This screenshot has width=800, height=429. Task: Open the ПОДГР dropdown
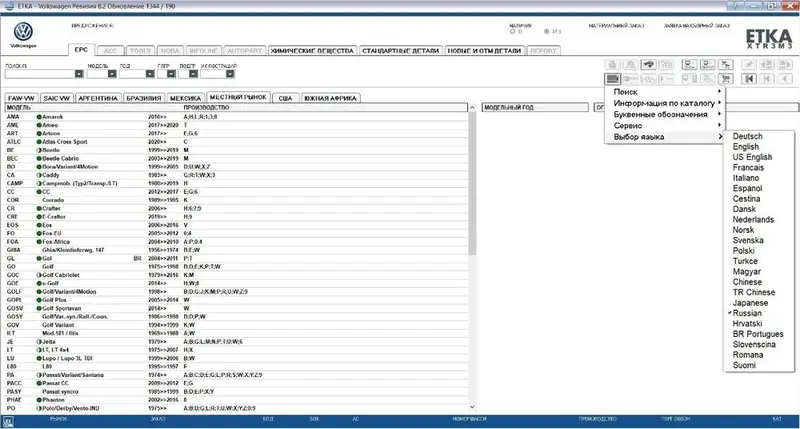coord(193,74)
